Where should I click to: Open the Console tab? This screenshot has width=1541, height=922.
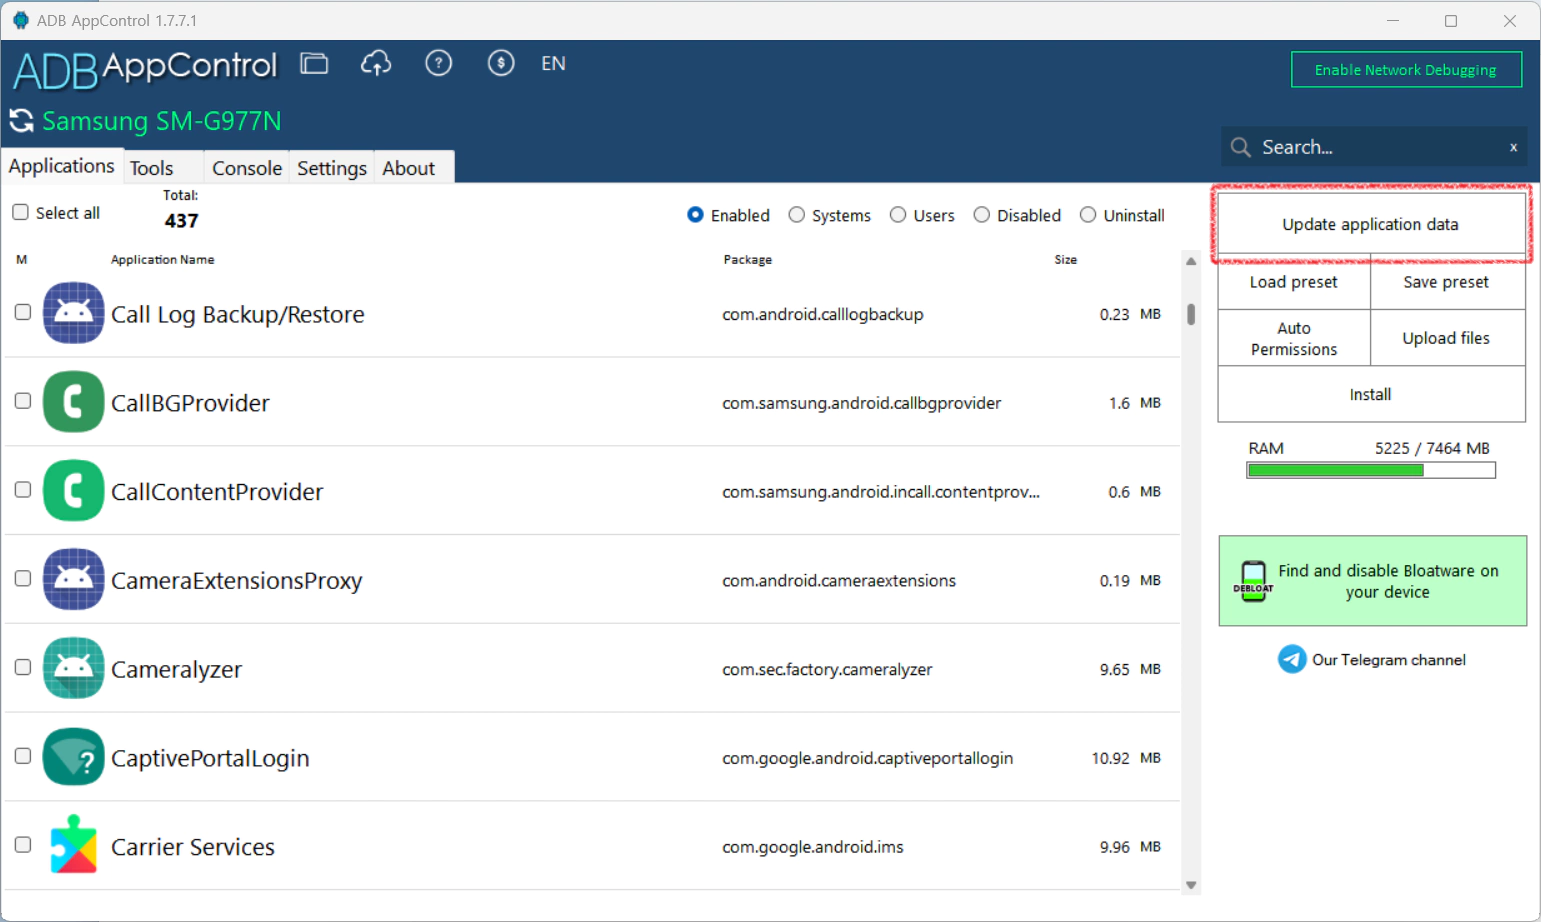coord(247,168)
